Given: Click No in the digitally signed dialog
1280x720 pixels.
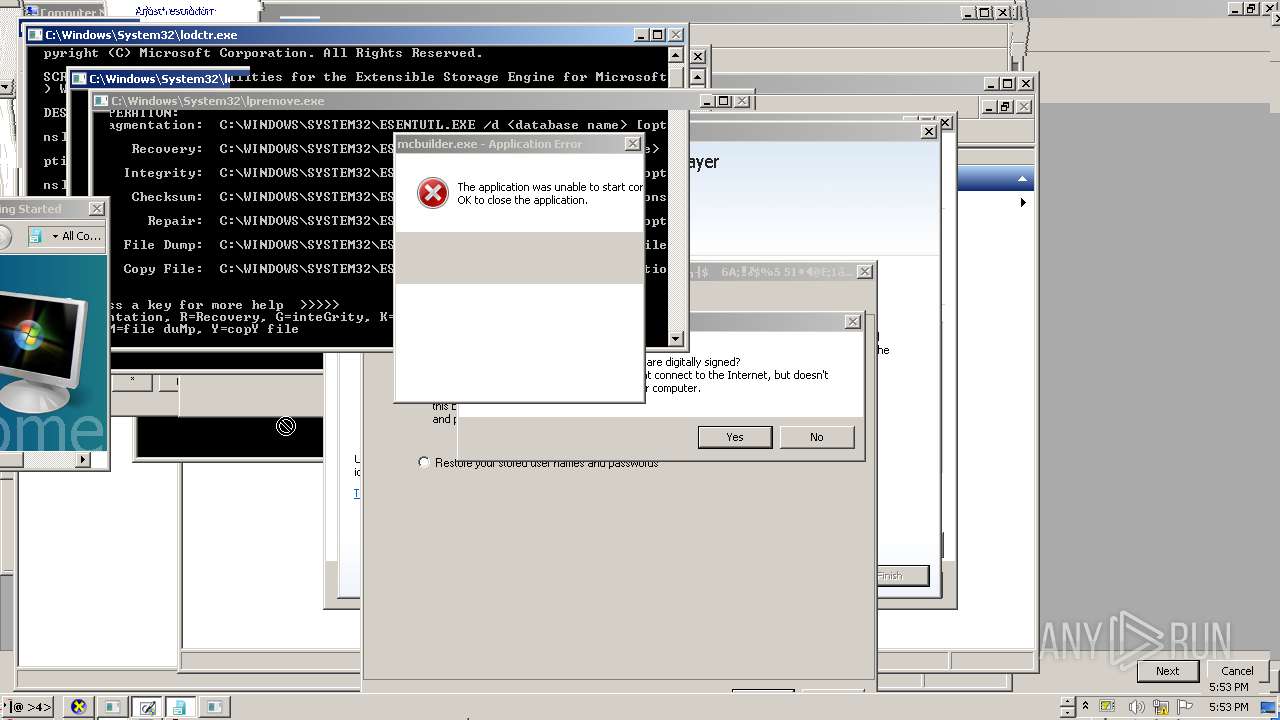Looking at the screenshot, I should pyautogui.click(x=817, y=437).
